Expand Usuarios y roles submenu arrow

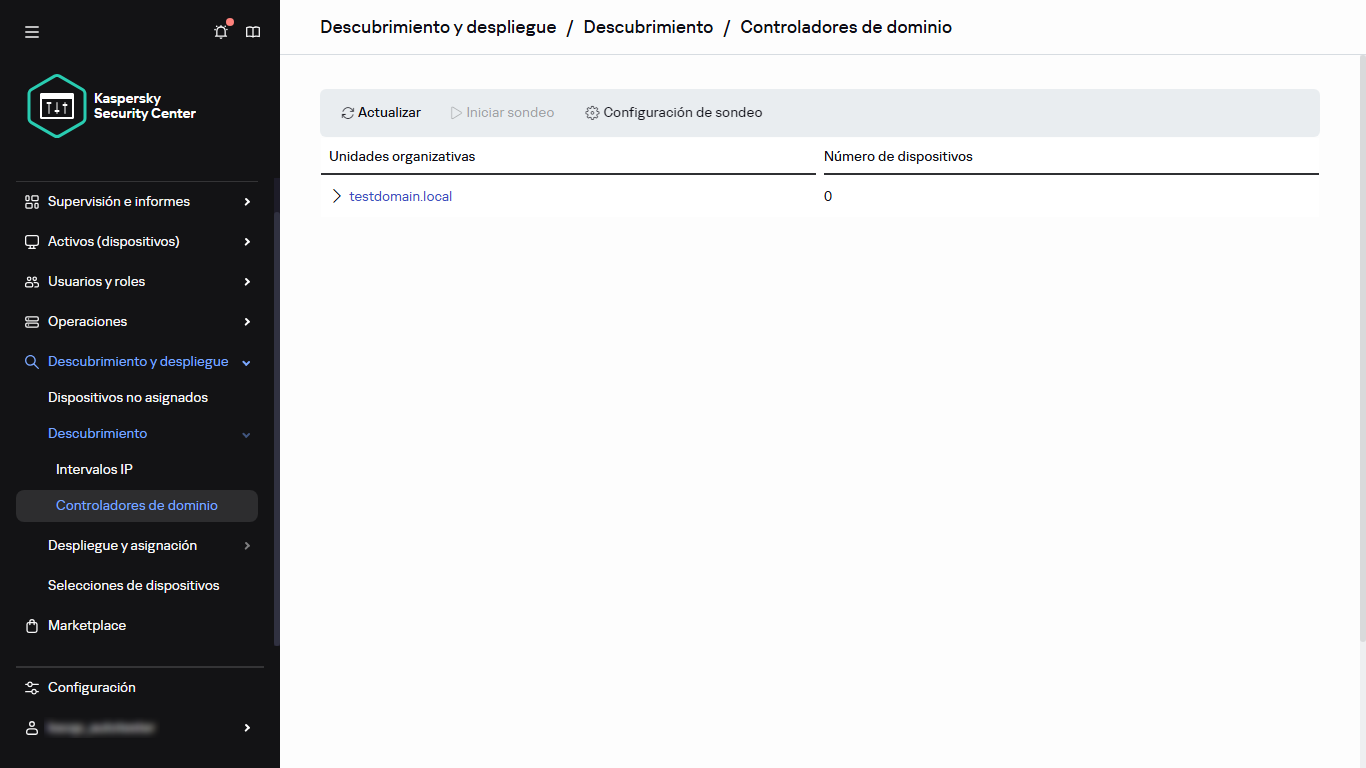pyautogui.click(x=247, y=282)
